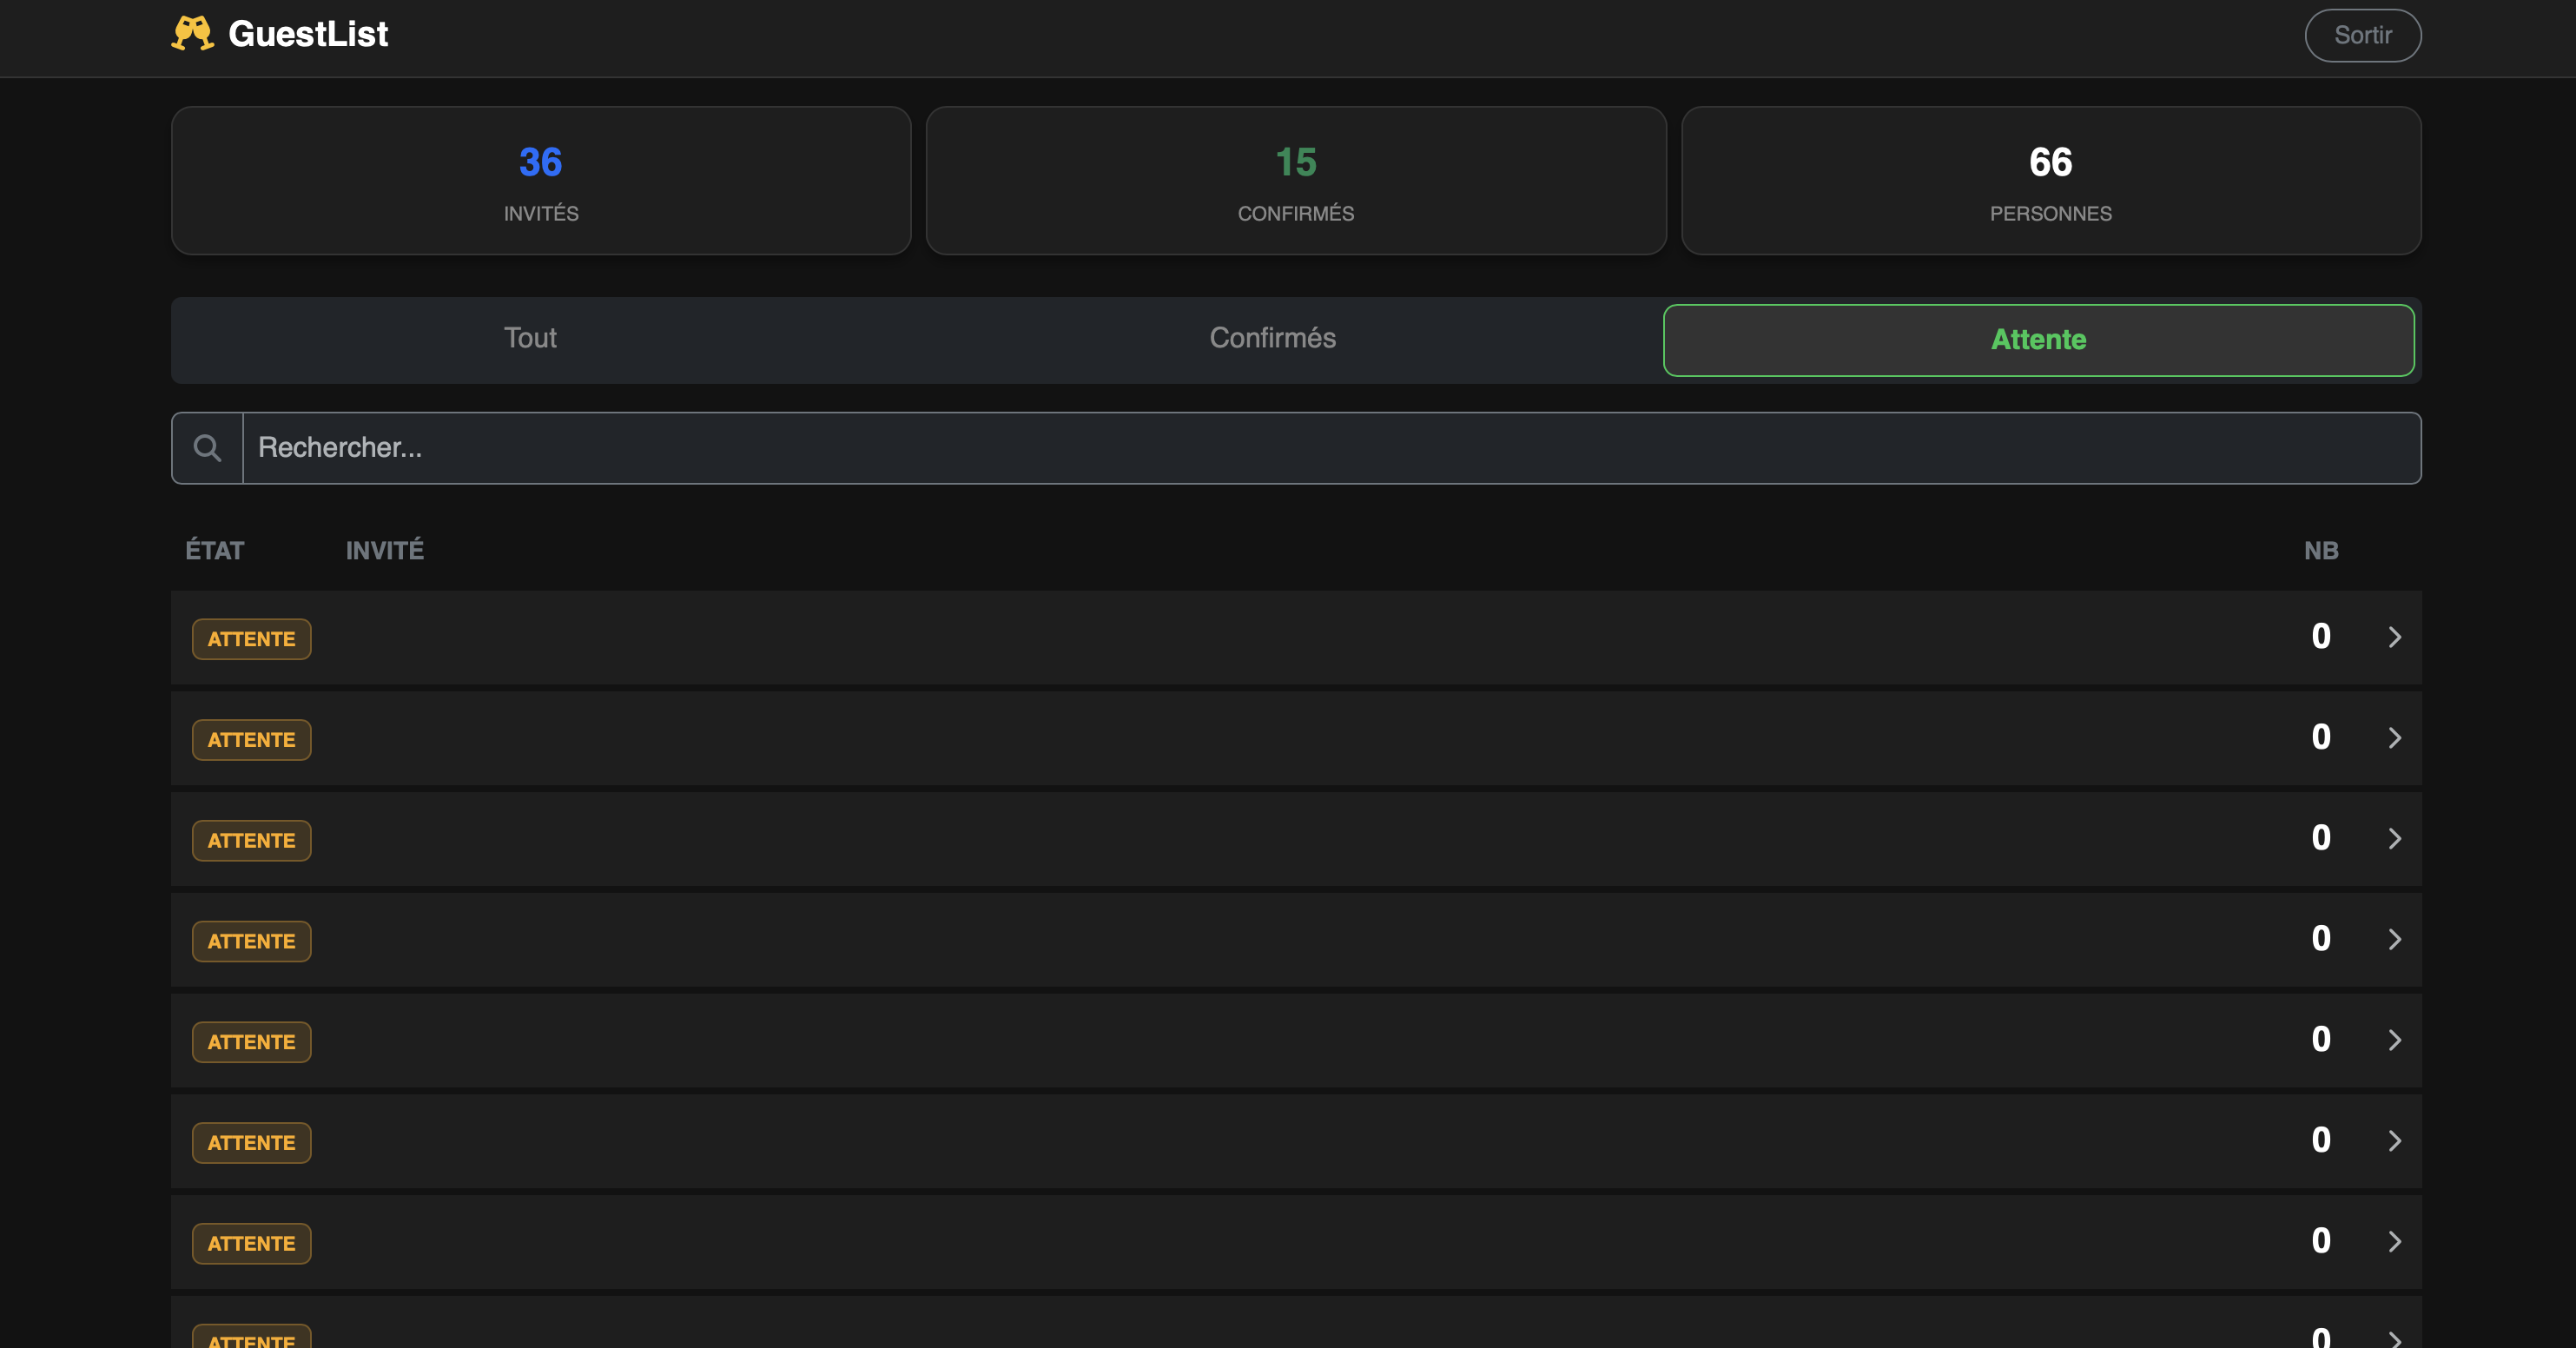This screenshot has width=2576, height=1348.
Task: Click the GuestList title text
Action: point(308,34)
